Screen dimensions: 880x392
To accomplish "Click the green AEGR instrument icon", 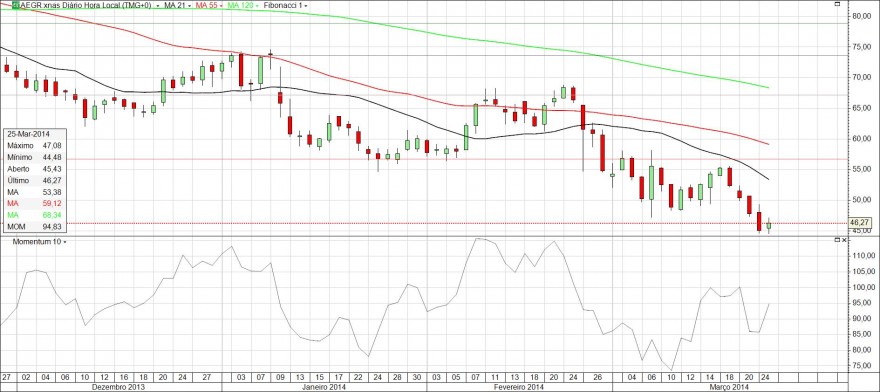I will coord(16,5).
